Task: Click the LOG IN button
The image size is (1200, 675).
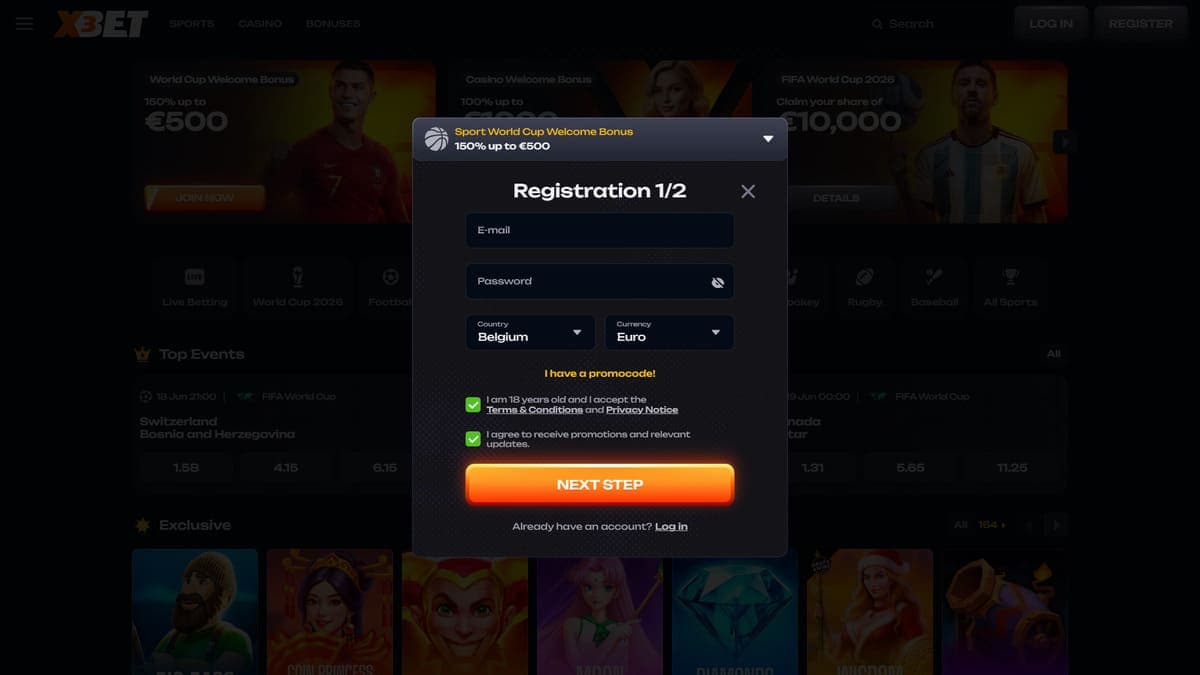Action: (x=1051, y=23)
